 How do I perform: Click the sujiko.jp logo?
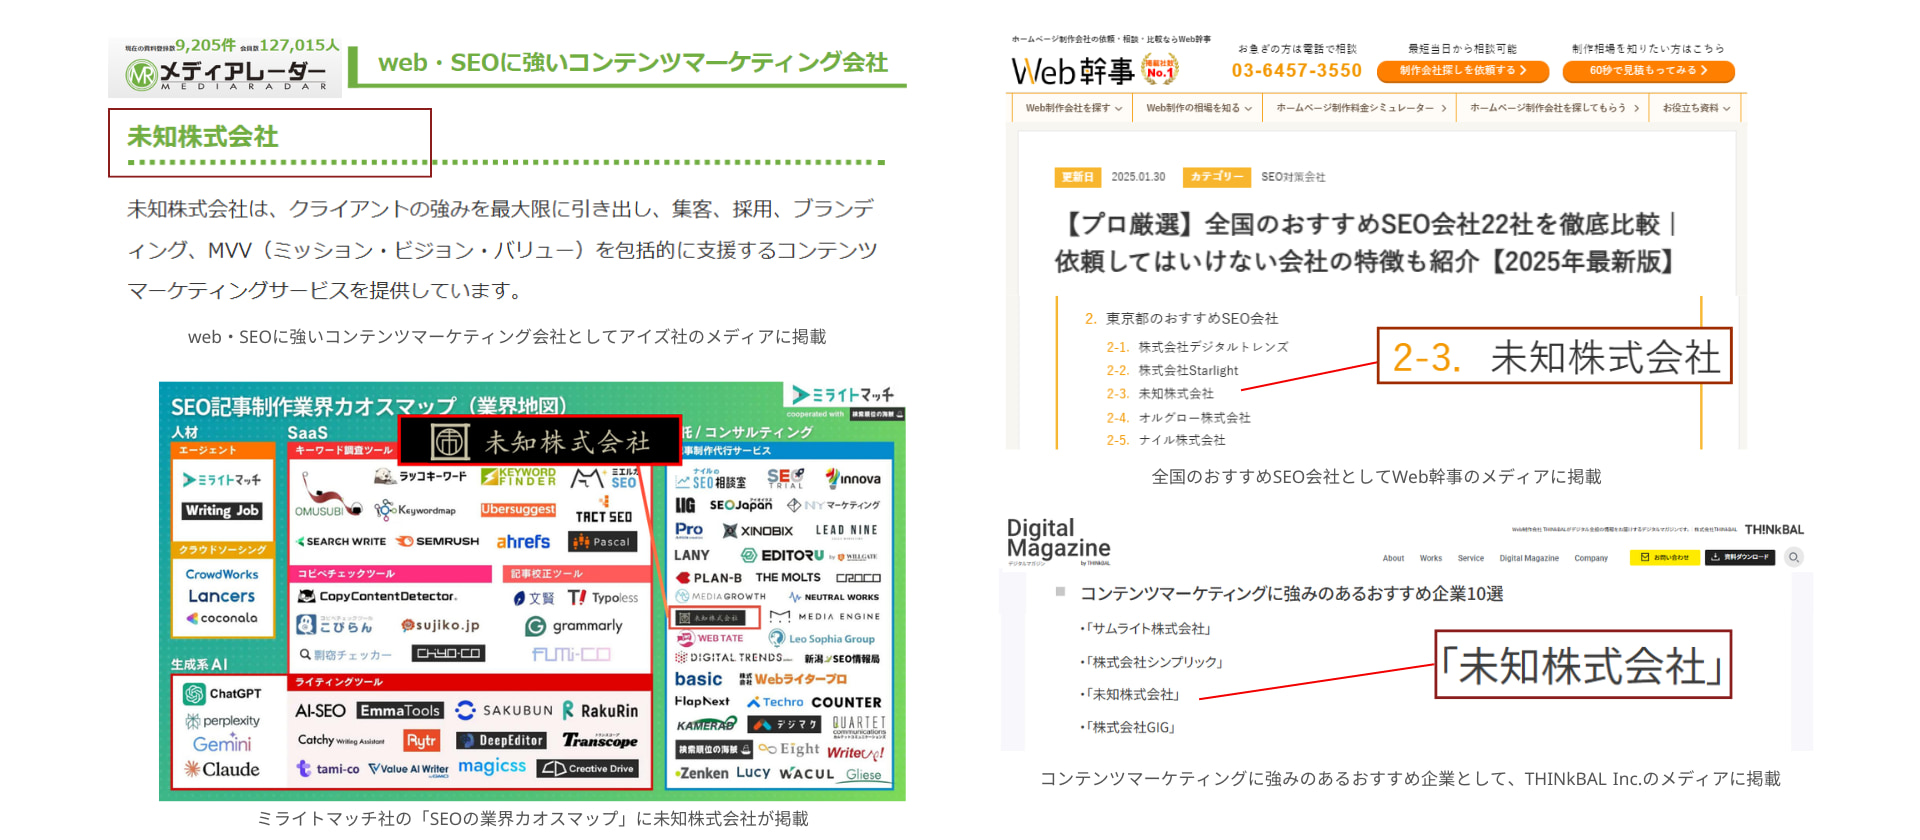(440, 625)
